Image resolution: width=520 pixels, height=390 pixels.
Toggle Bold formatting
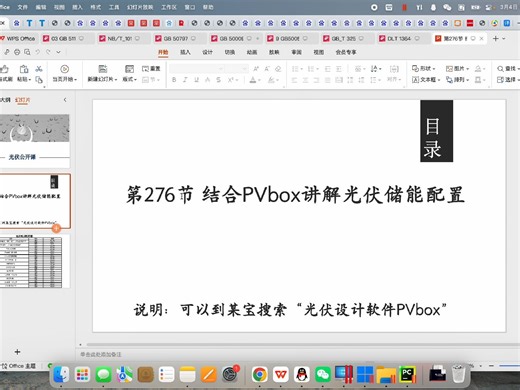coord(174,80)
